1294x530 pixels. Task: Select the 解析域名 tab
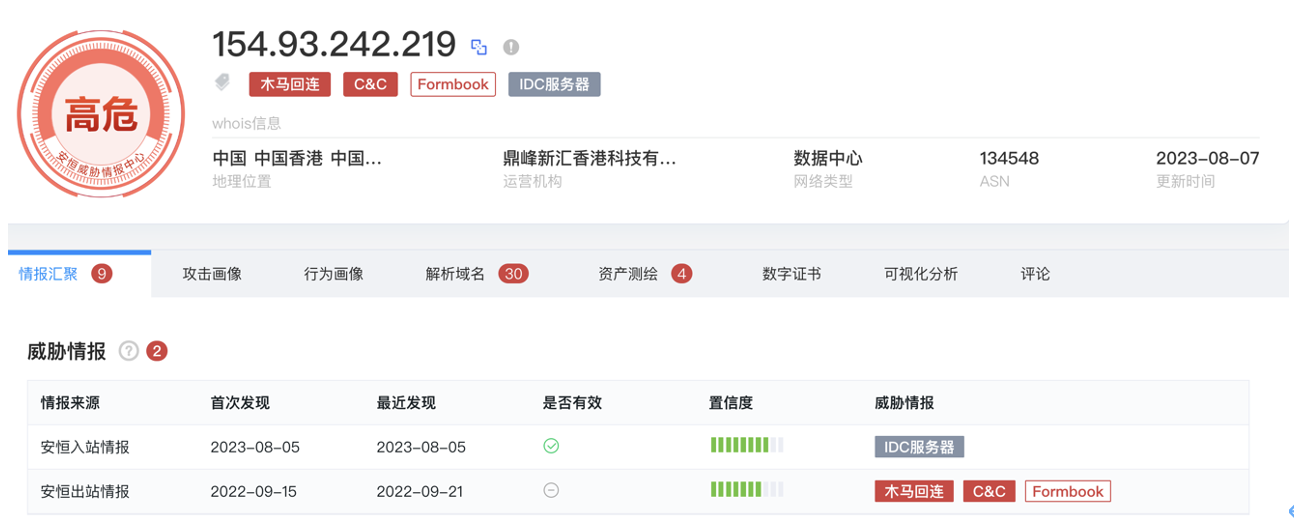coord(456,274)
